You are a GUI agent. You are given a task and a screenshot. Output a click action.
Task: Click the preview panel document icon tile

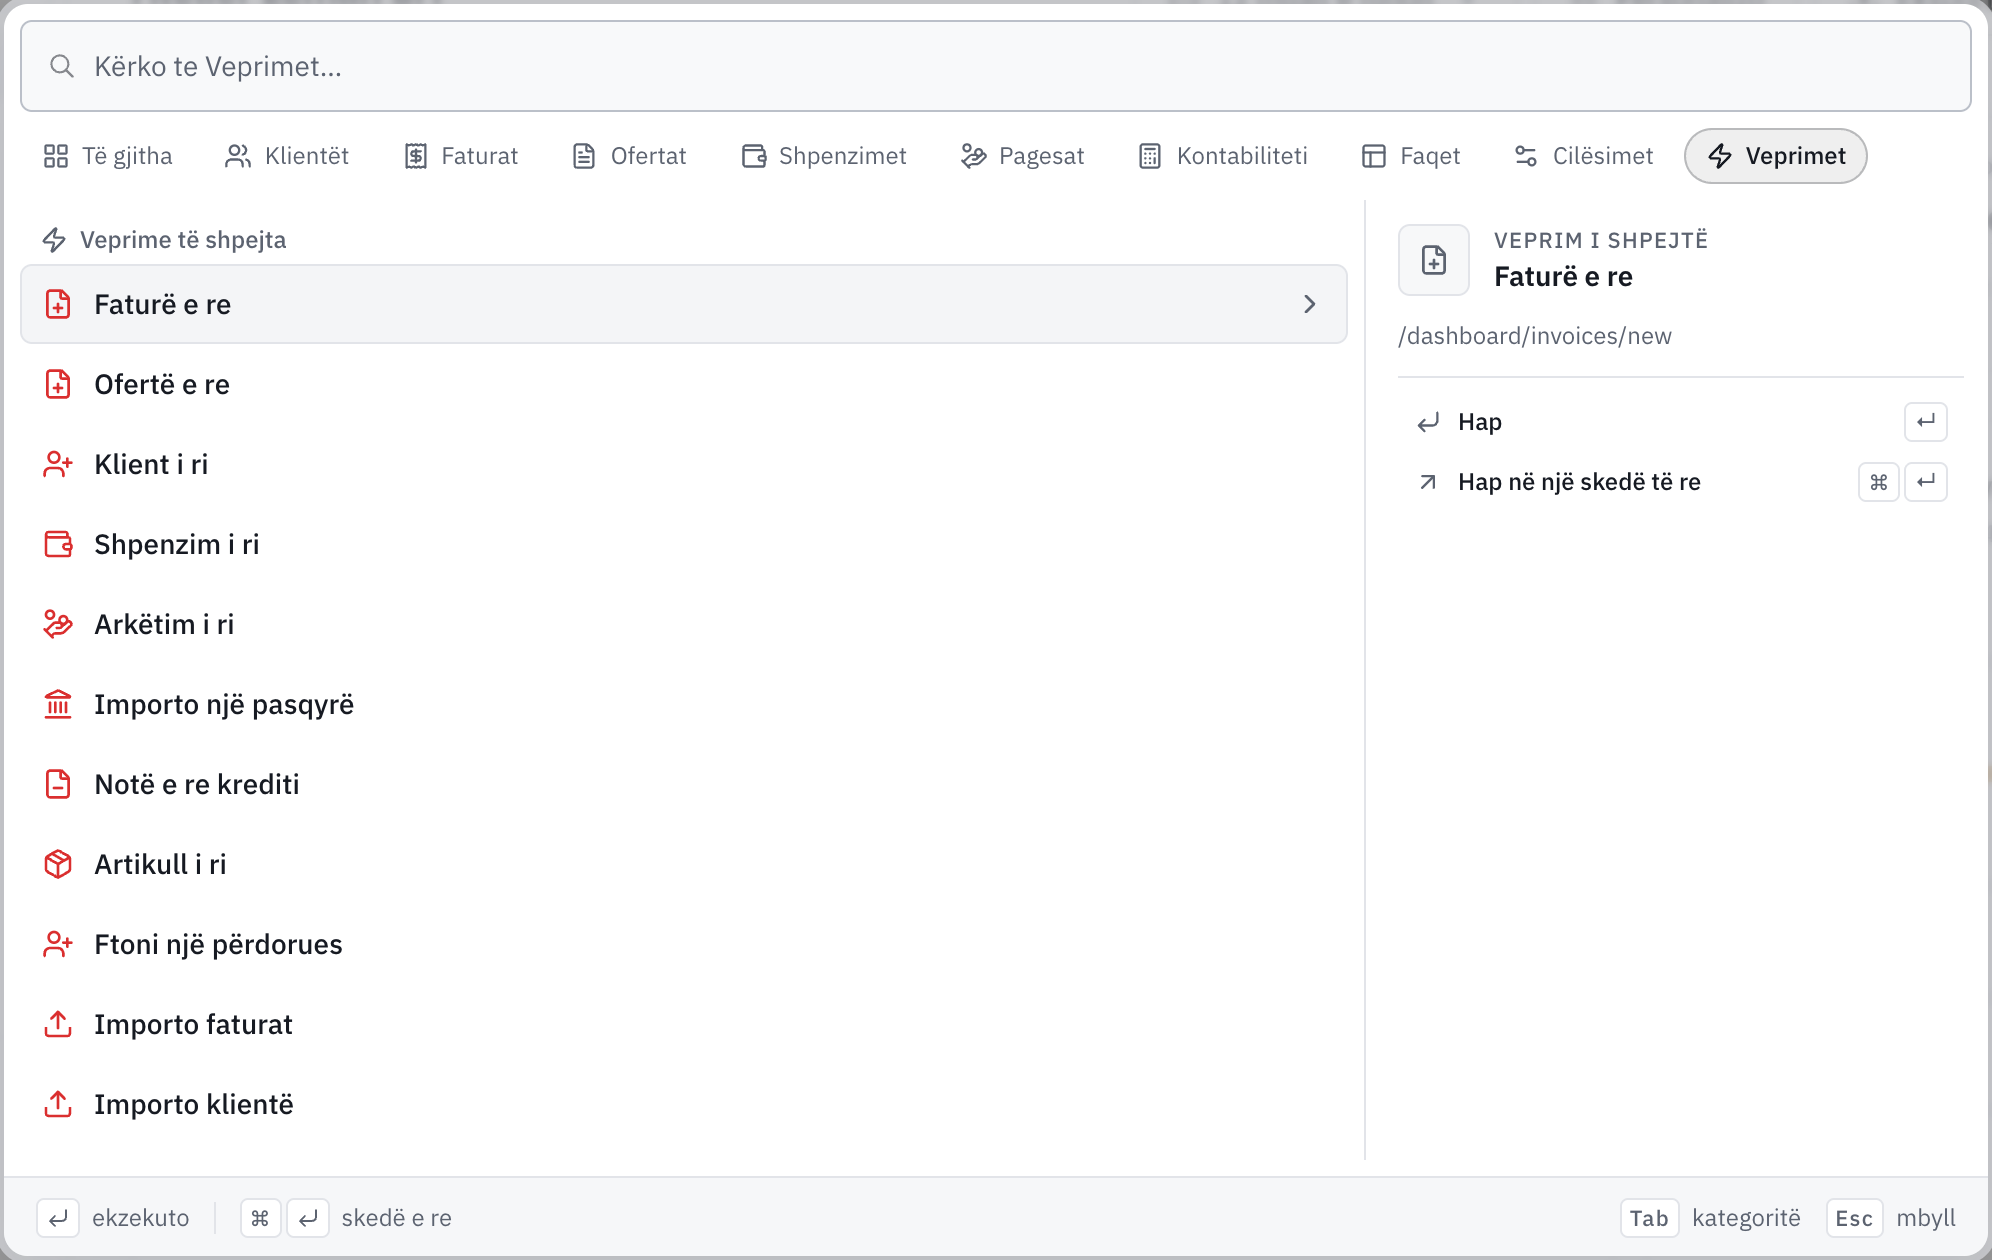[x=1434, y=260]
